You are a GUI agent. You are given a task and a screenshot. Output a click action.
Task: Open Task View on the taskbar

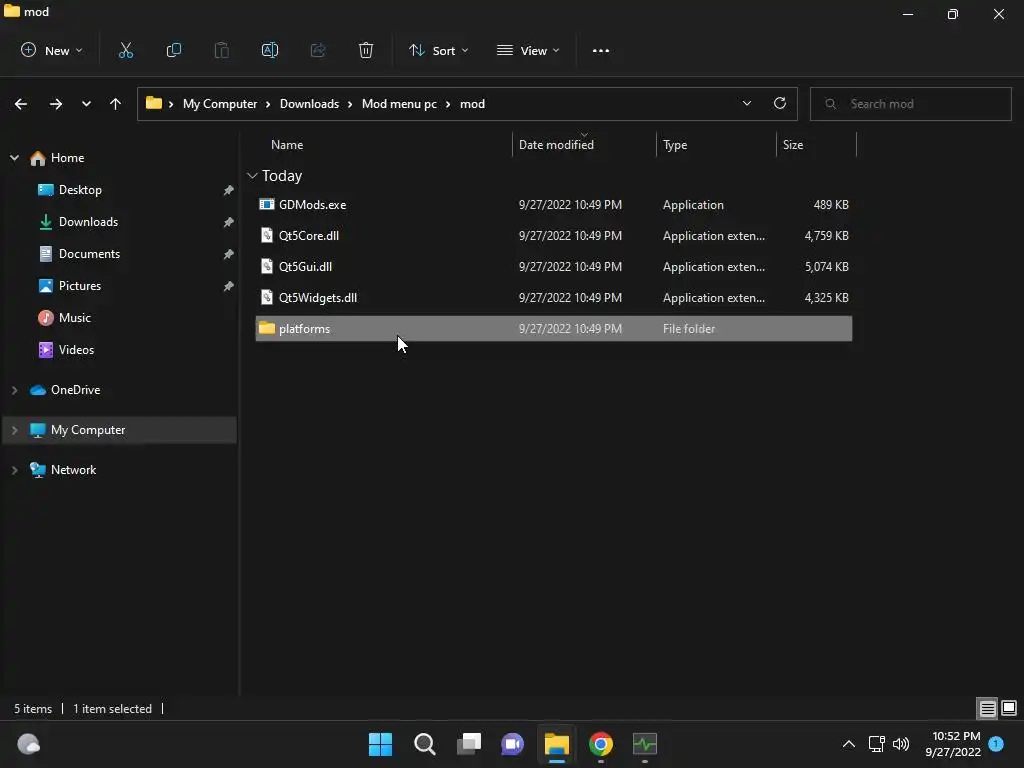(469, 744)
